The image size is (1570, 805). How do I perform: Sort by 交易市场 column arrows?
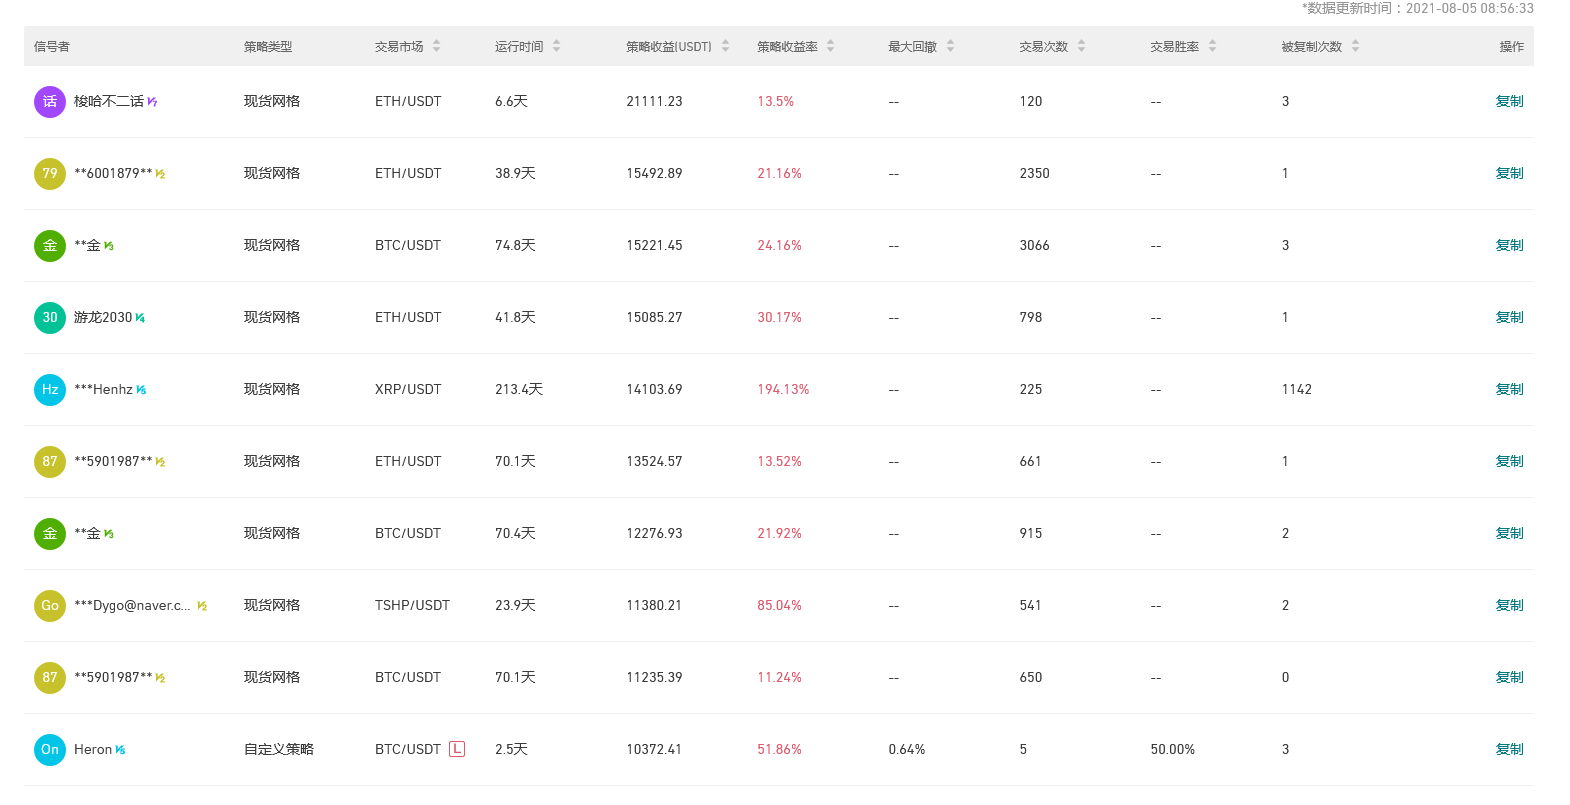click(x=436, y=46)
